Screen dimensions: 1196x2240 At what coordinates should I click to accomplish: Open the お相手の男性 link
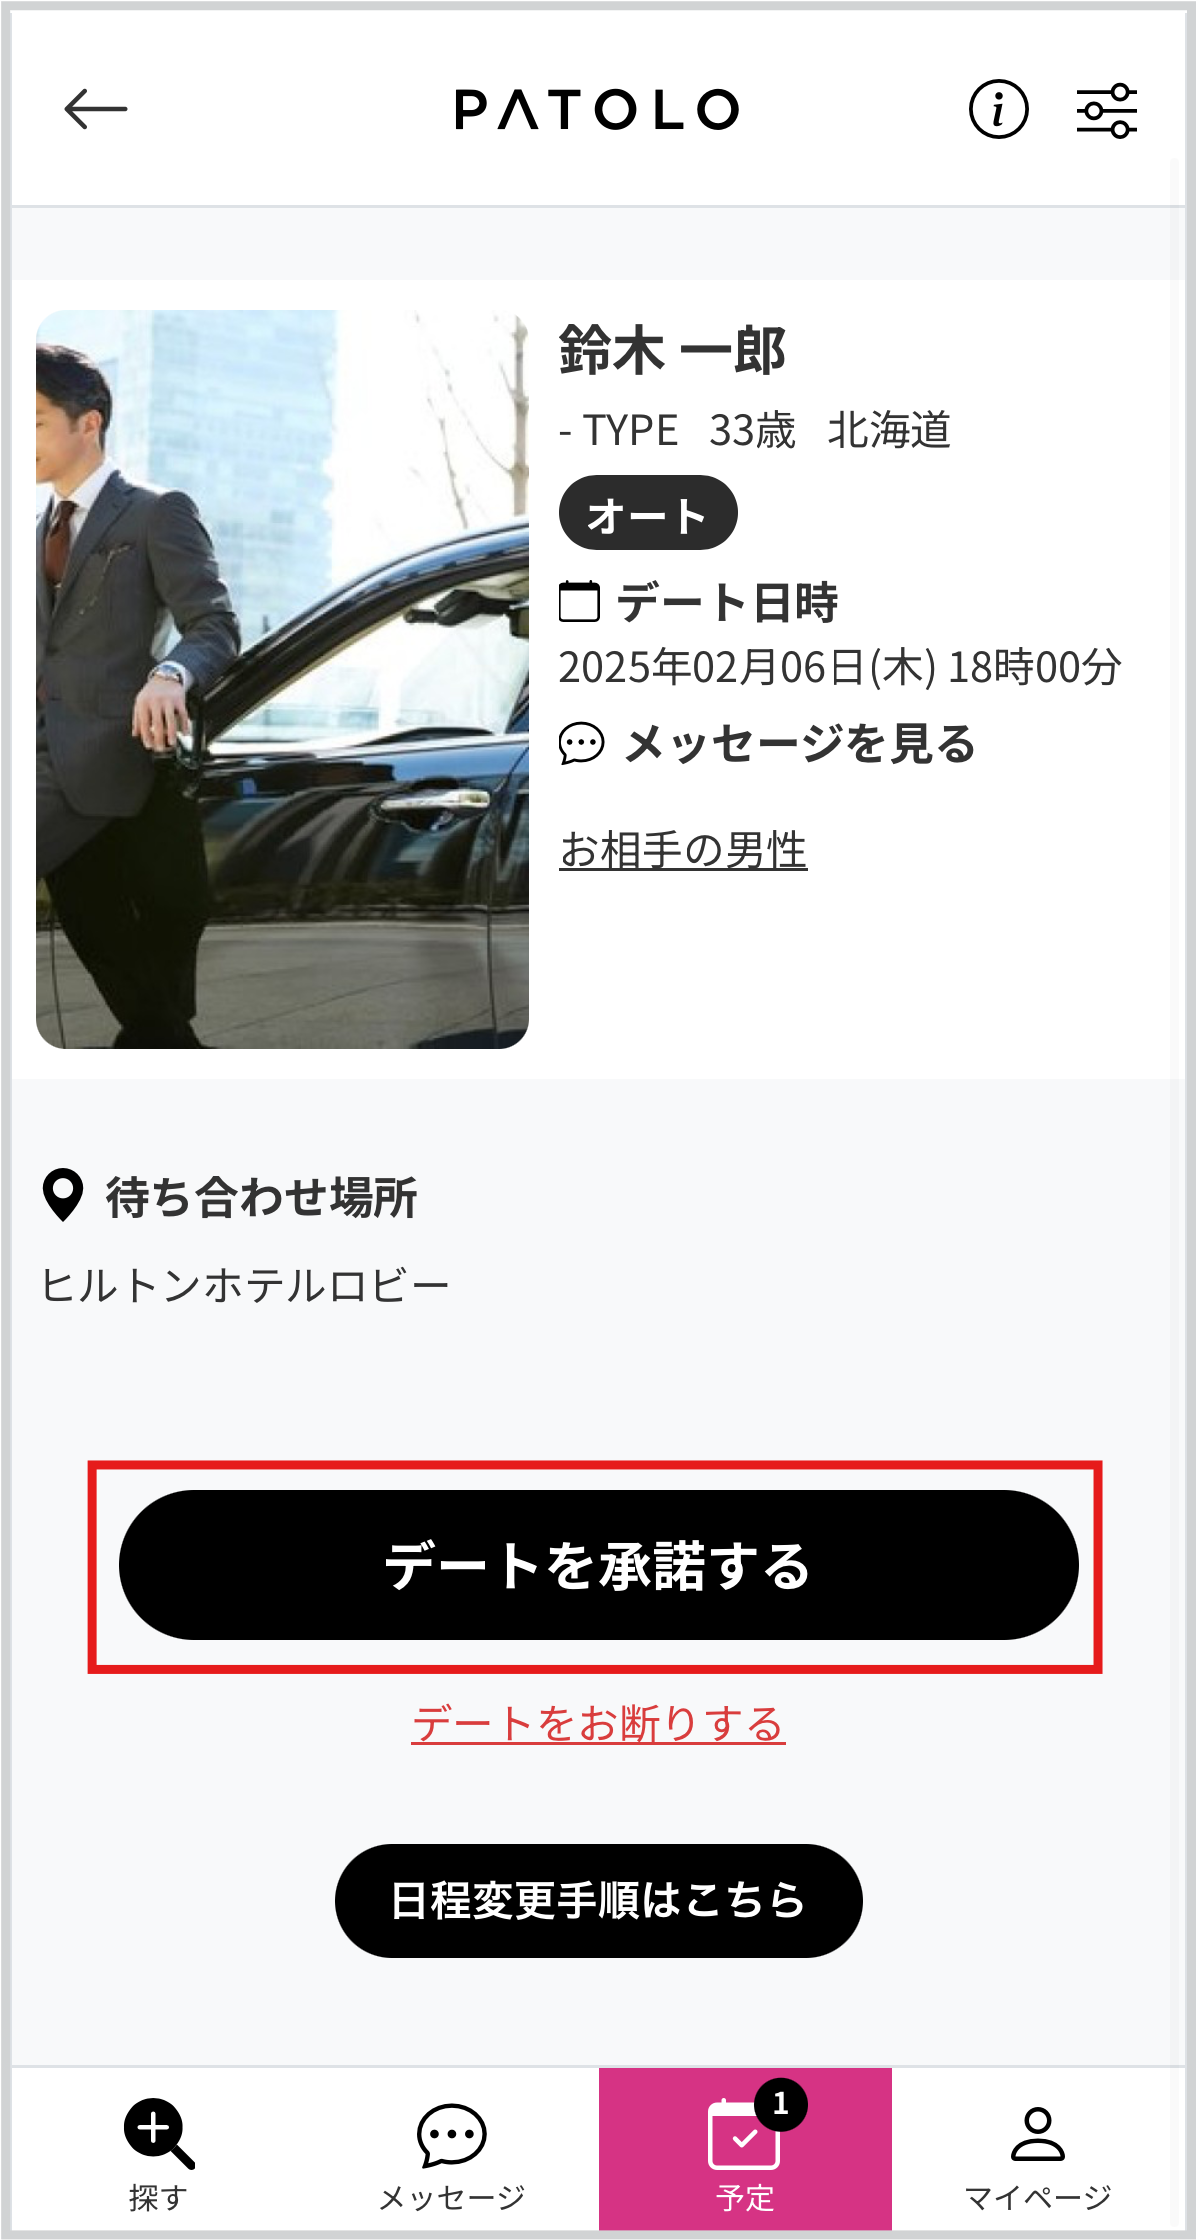pos(683,850)
